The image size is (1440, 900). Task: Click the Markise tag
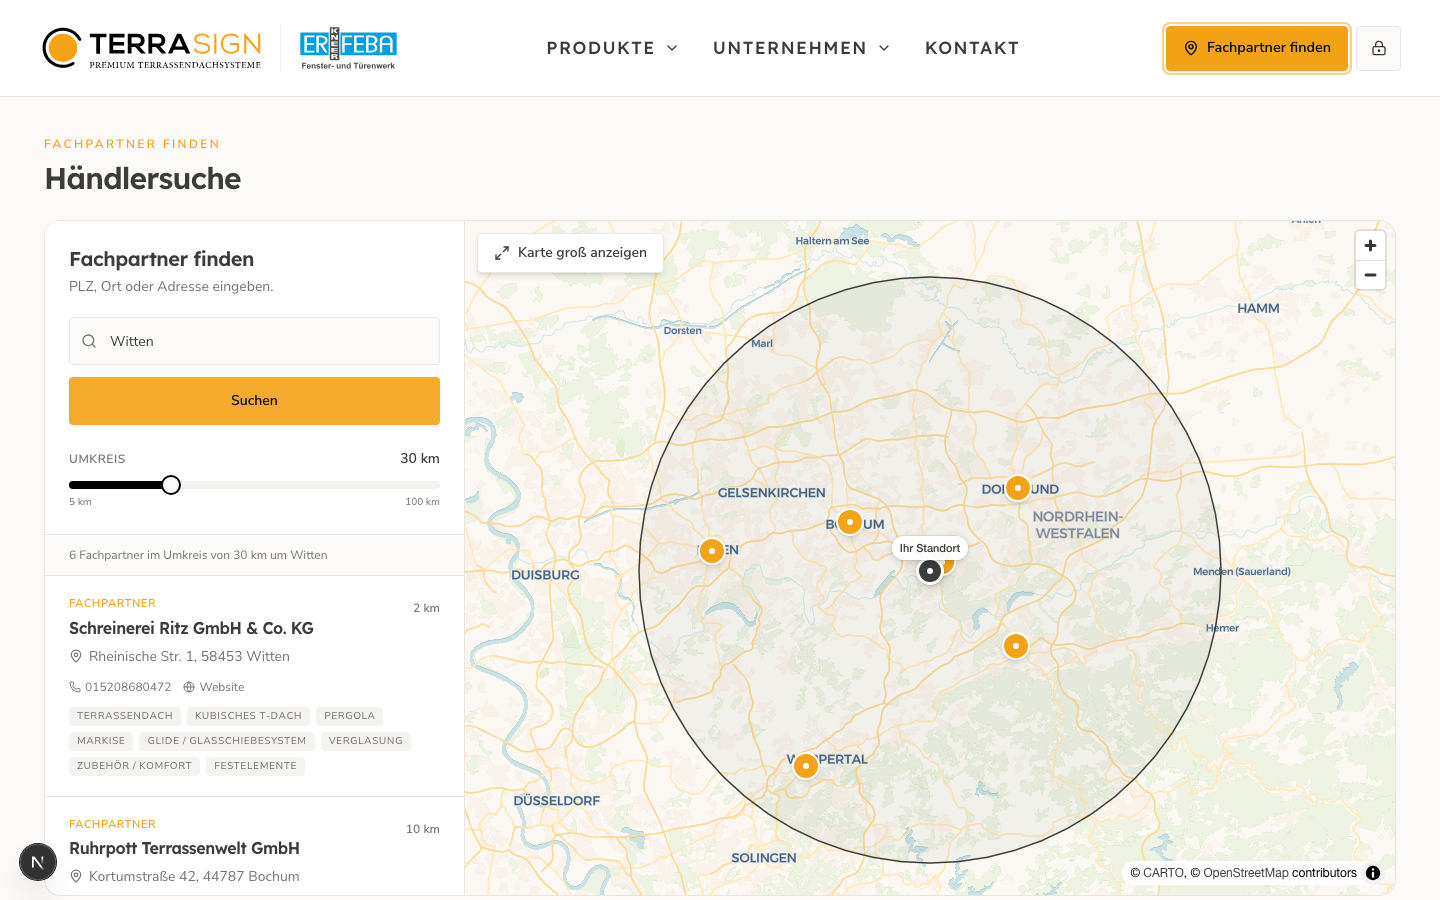pyautogui.click(x=101, y=741)
